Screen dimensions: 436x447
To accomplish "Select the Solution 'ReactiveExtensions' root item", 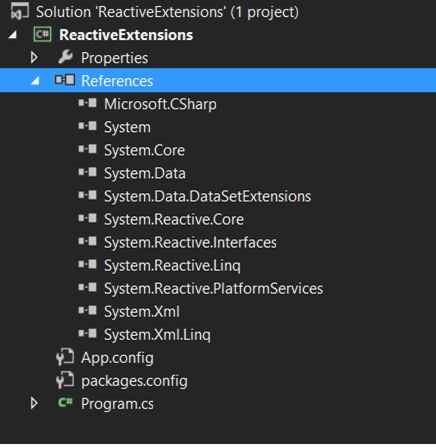I will point(167,12).
